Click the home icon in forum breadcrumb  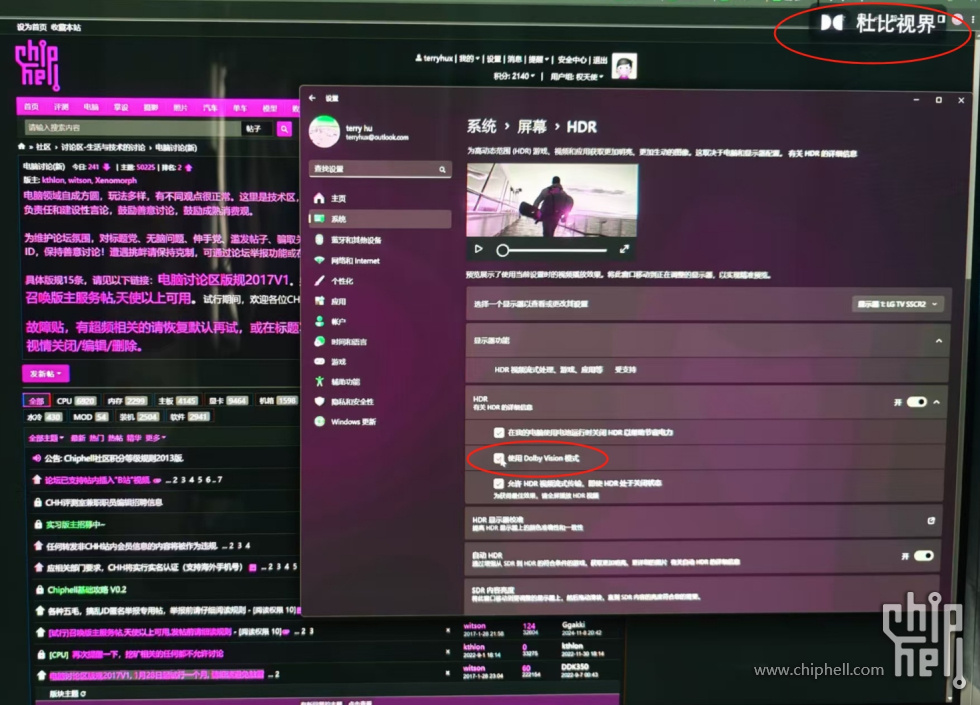coord(22,147)
